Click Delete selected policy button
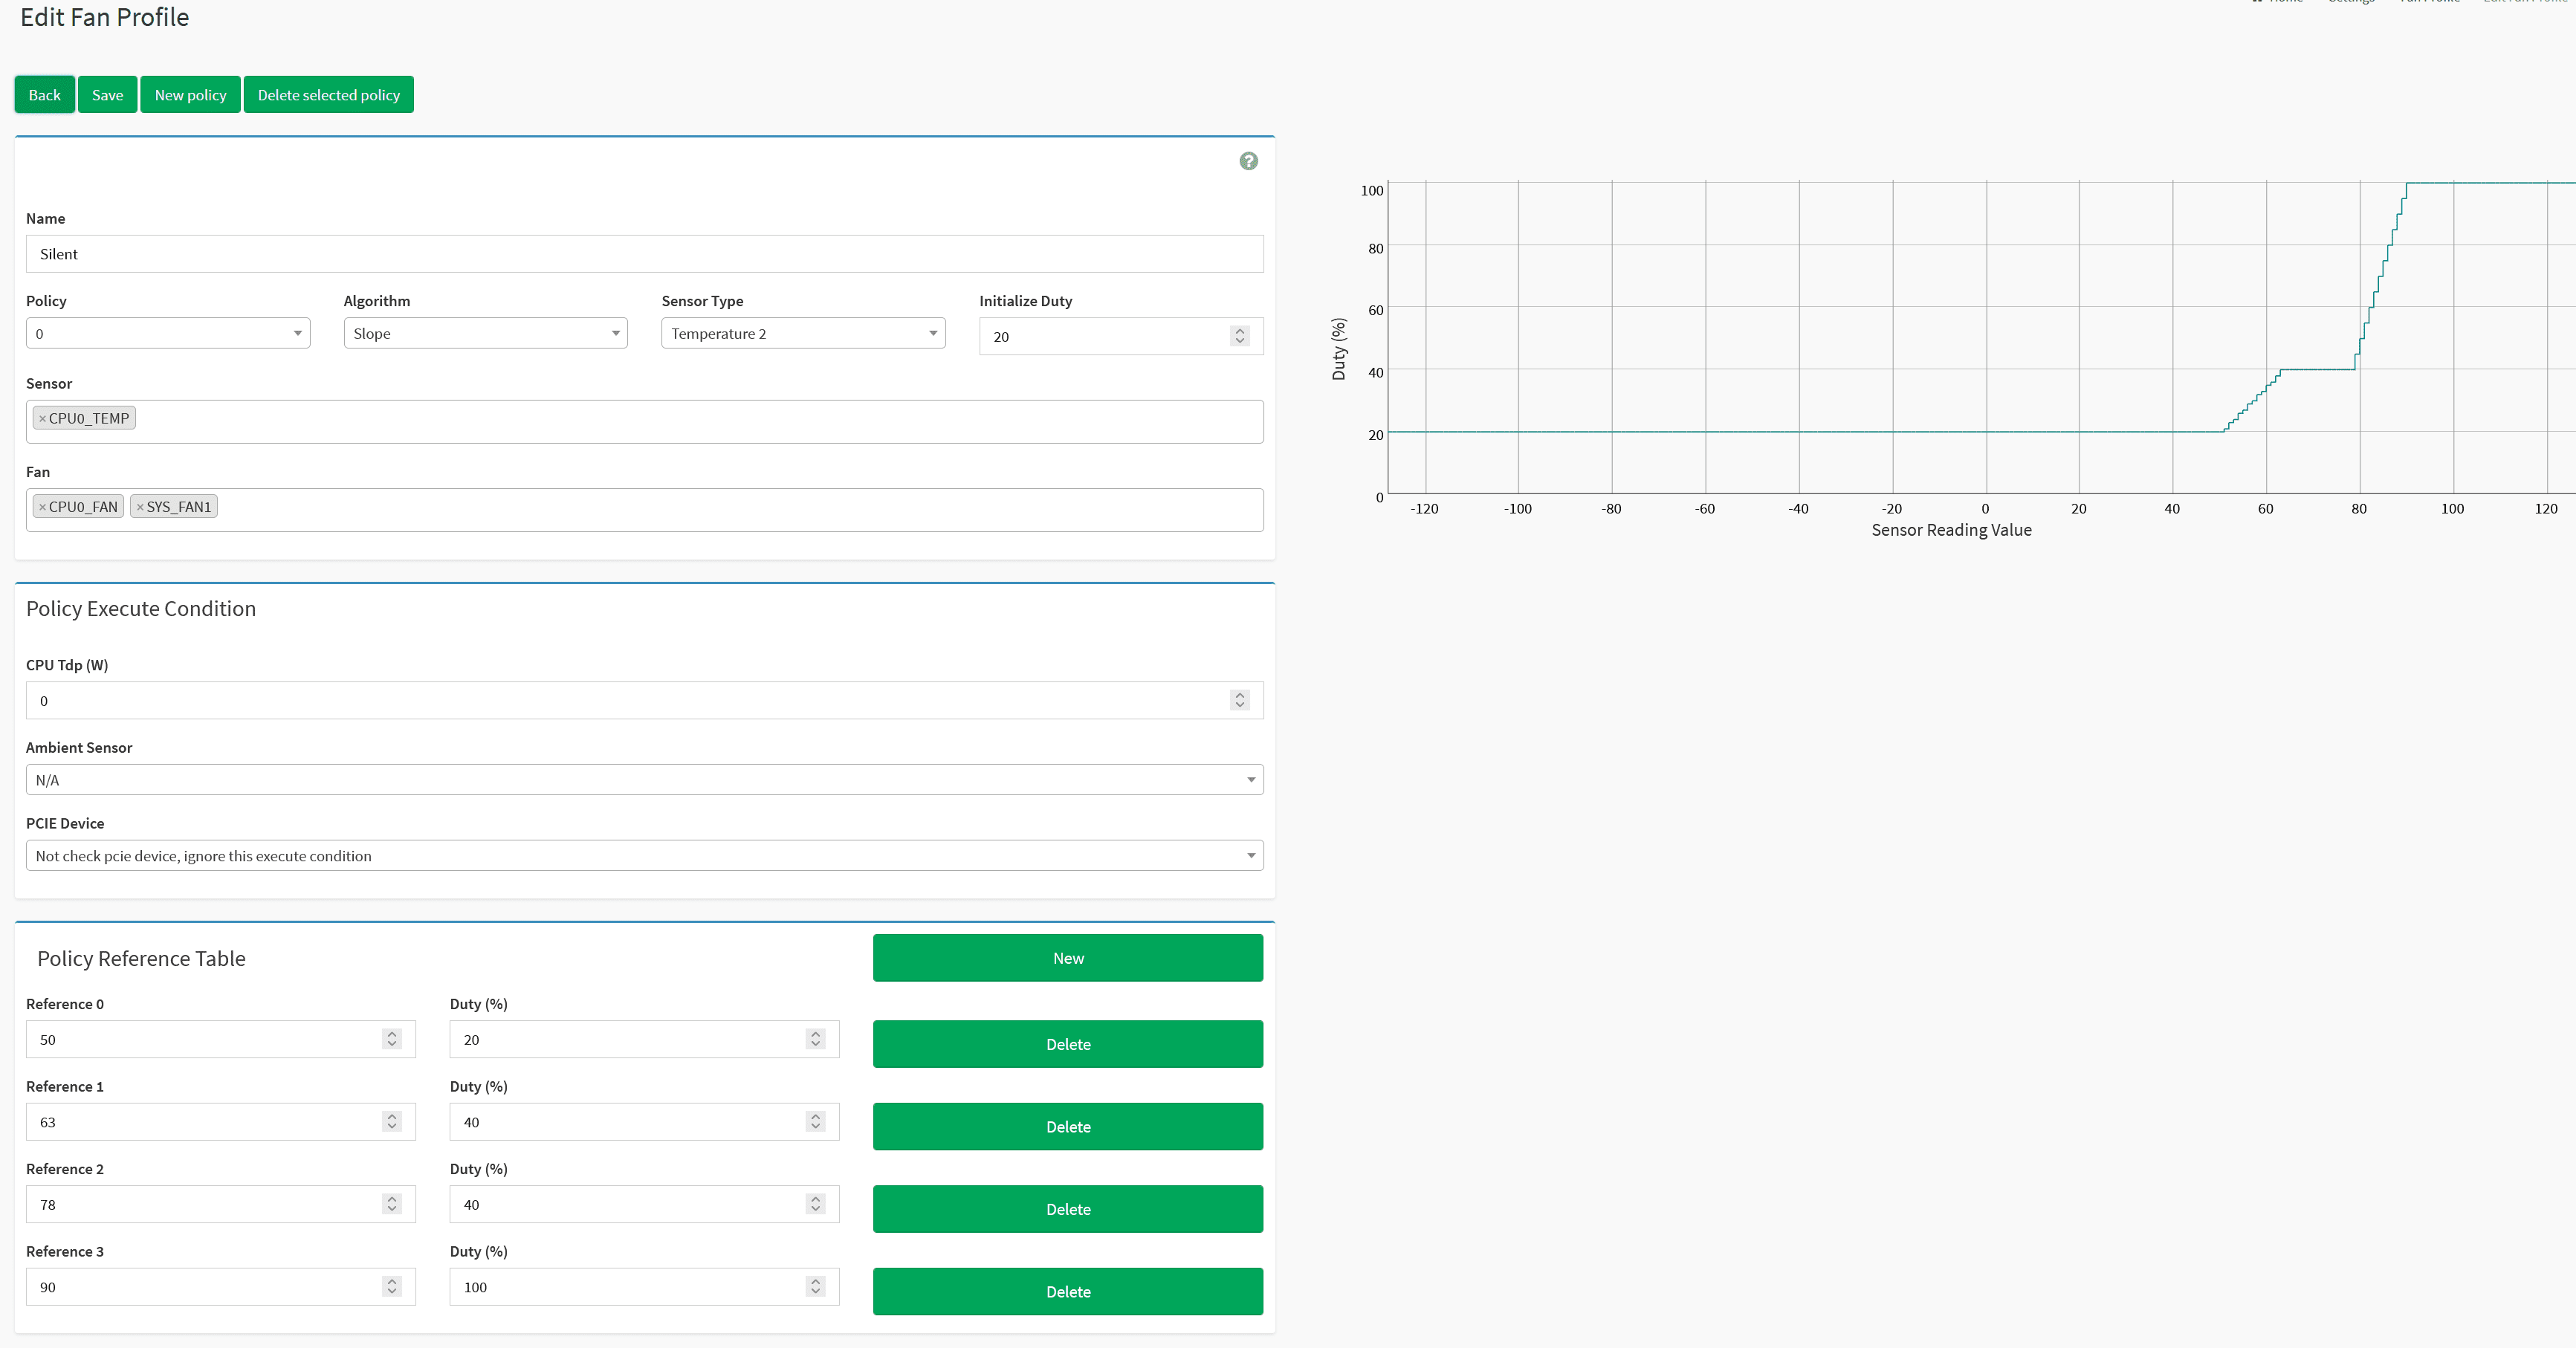The width and height of the screenshot is (2576, 1348). click(x=328, y=95)
